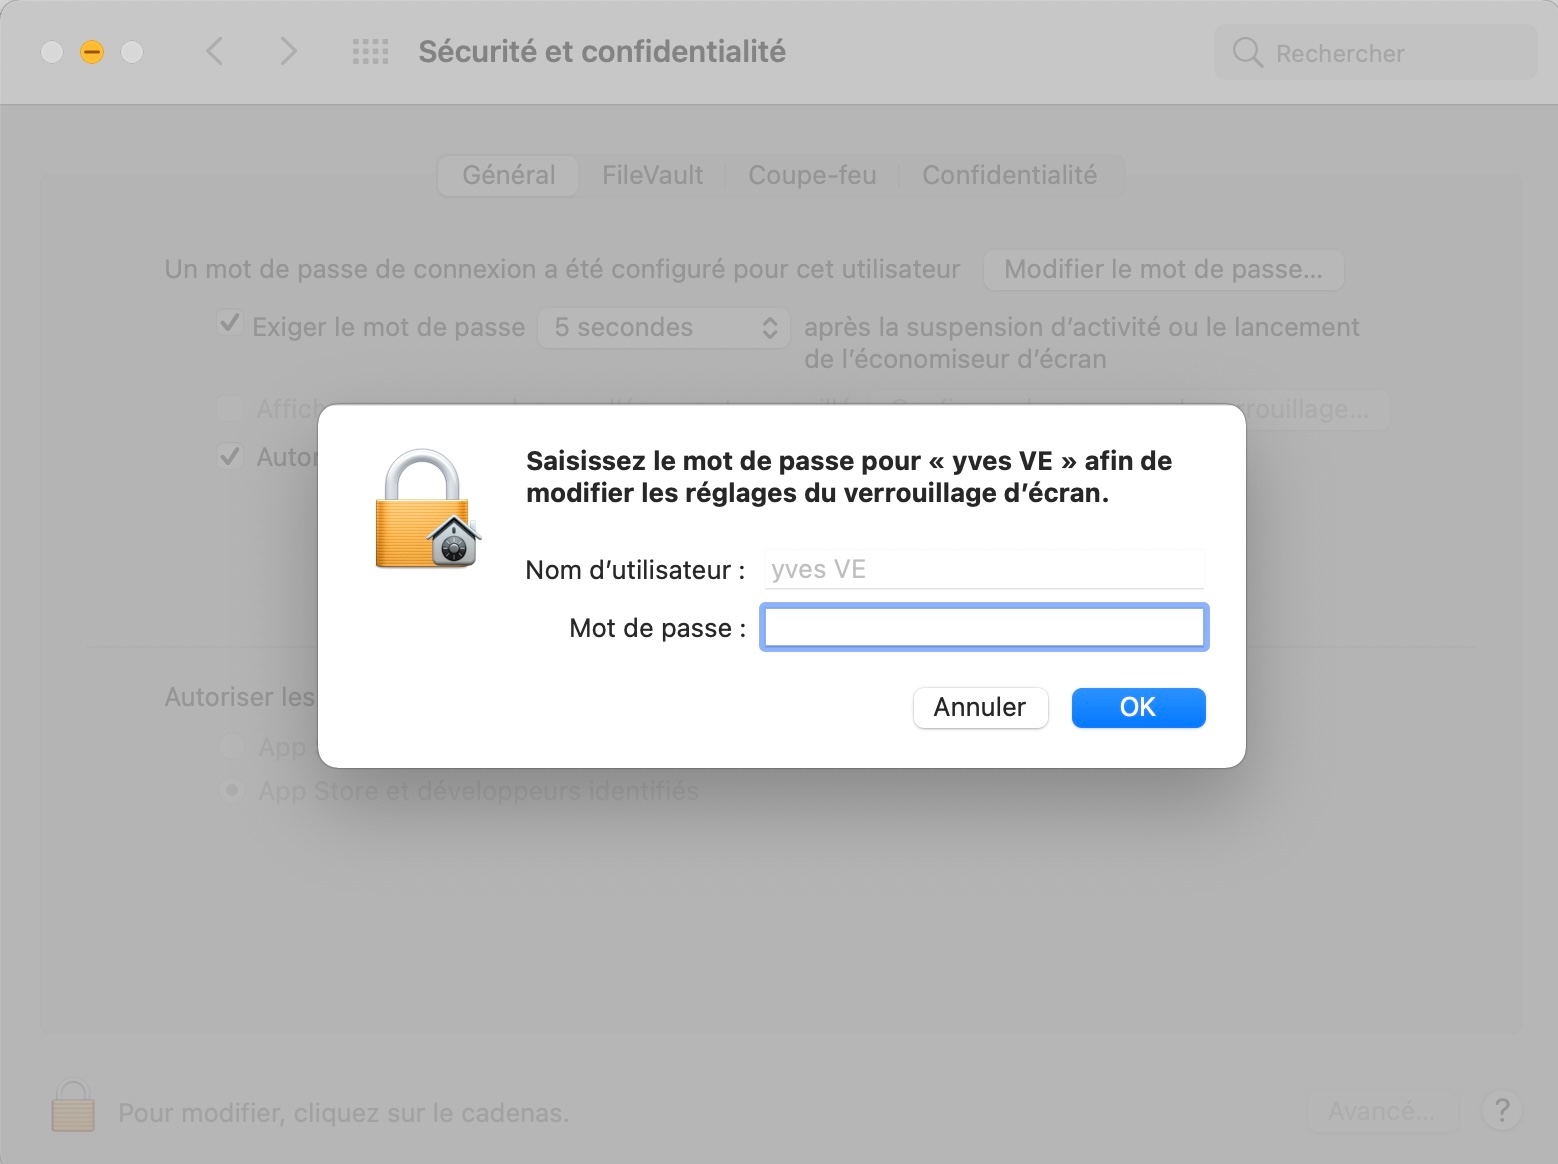Toggle the Exiger le mot de passe checkbox
This screenshot has width=1558, height=1164.
230,324
